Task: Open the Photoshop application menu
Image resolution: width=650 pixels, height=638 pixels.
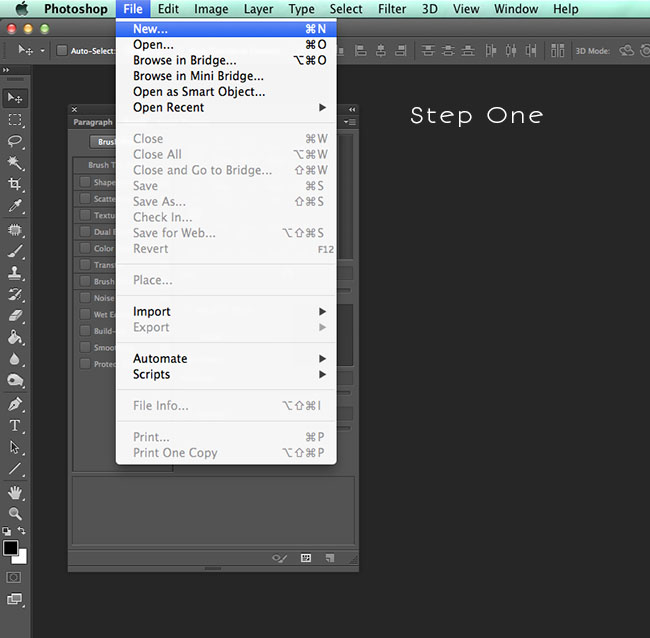Action: tap(76, 9)
